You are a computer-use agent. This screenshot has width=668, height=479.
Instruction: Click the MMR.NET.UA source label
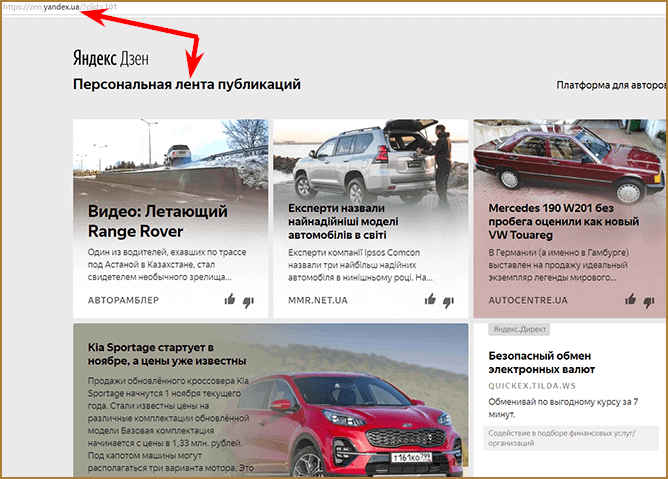[x=318, y=300]
